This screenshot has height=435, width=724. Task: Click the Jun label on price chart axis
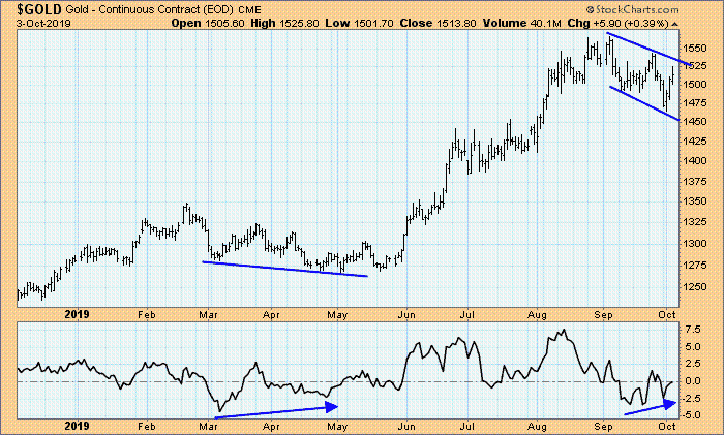tap(406, 315)
